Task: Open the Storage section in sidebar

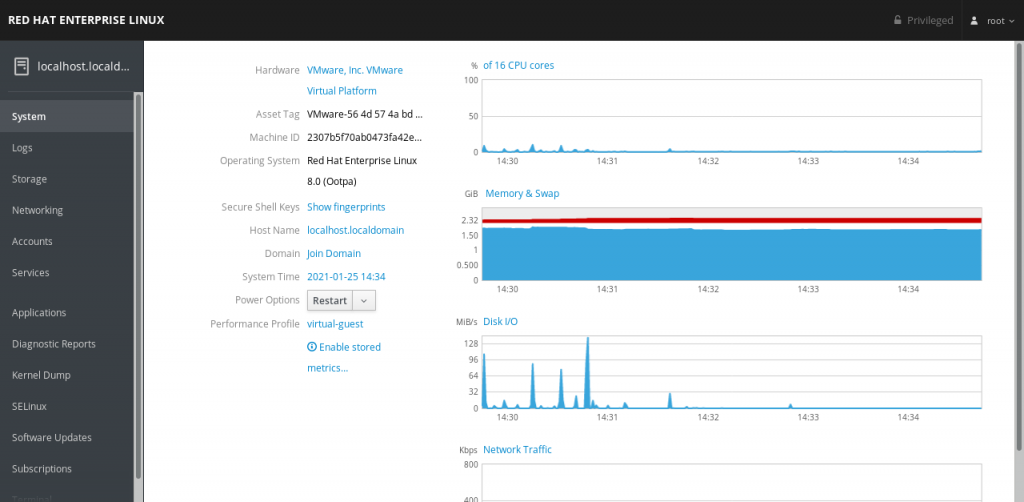Action: tap(29, 179)
